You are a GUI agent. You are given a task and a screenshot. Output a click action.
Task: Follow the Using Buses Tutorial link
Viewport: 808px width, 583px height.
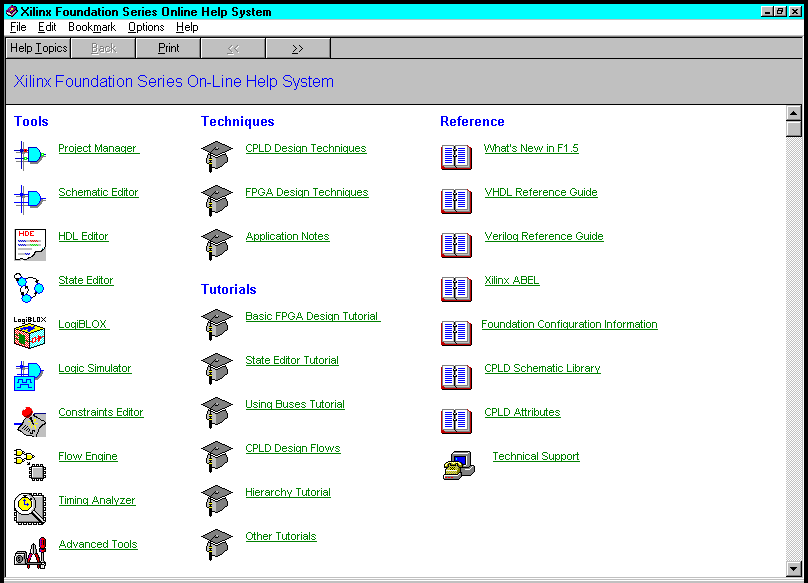tap(295, 405)
